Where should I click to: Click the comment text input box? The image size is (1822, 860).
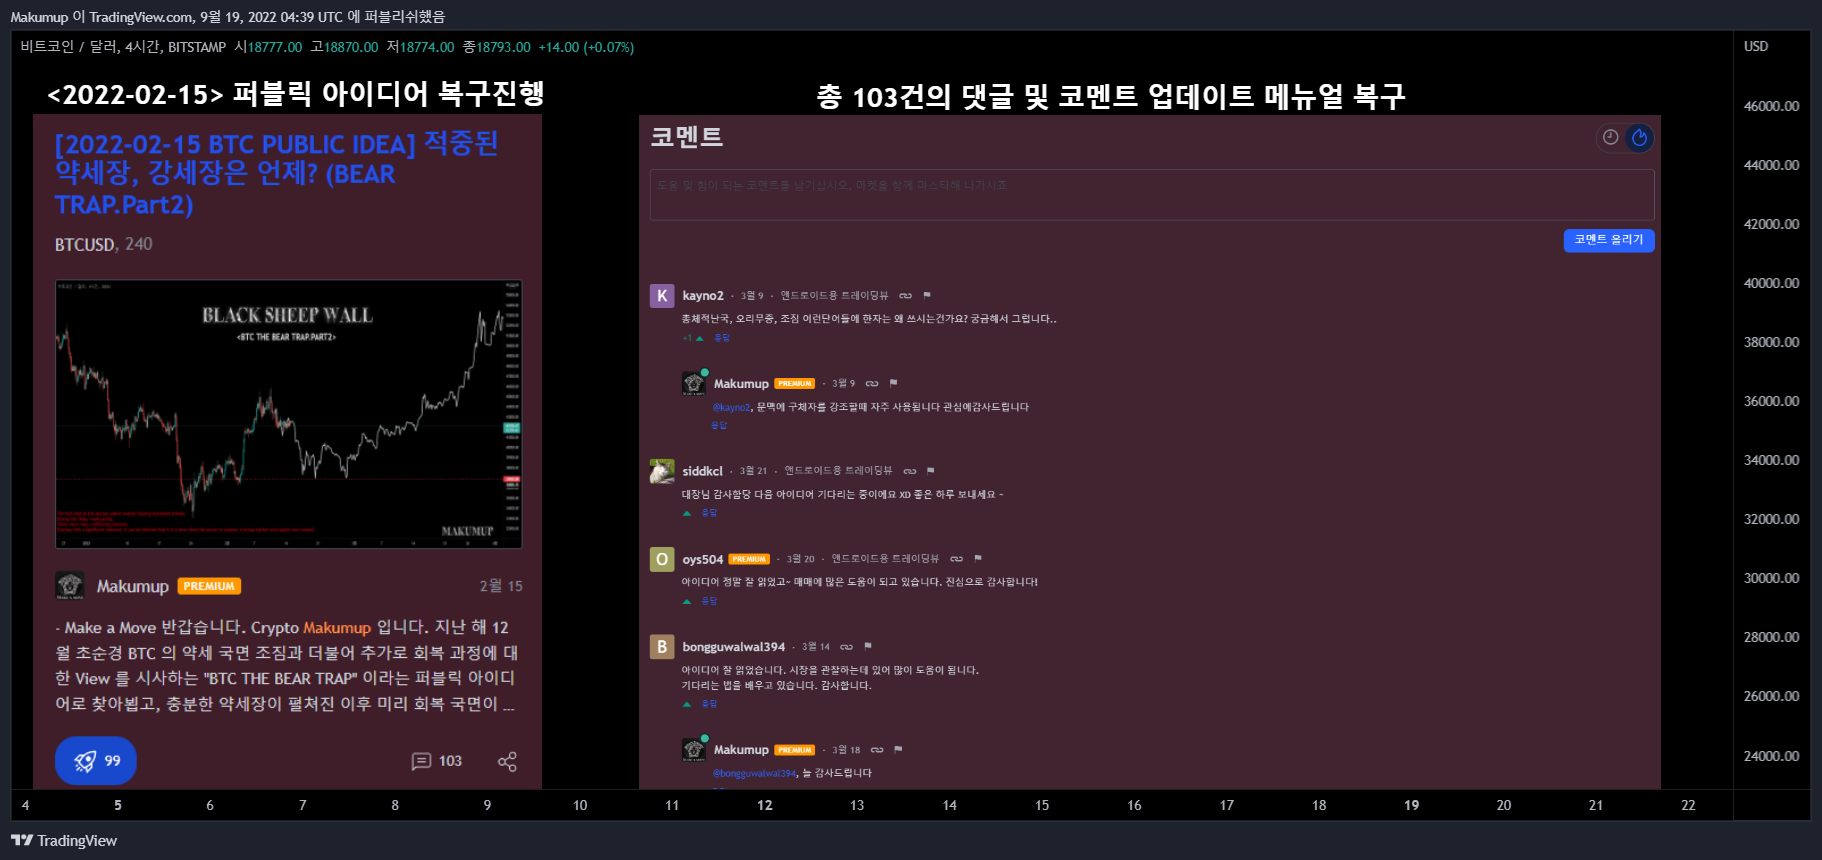[x=1152, y=194]
